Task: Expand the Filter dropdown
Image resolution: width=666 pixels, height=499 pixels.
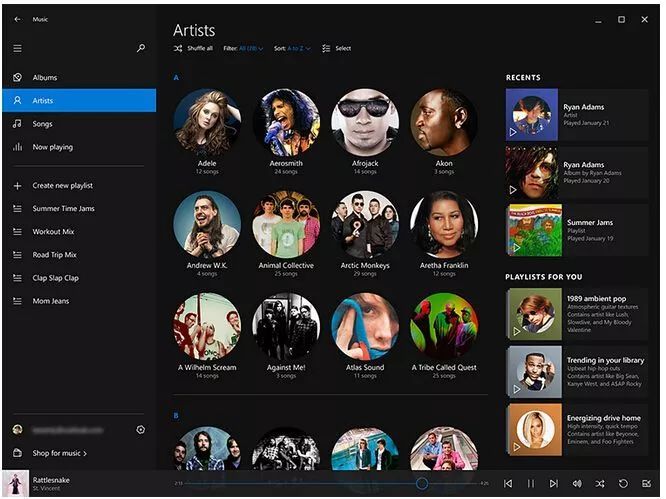Action: coord(243,48)
